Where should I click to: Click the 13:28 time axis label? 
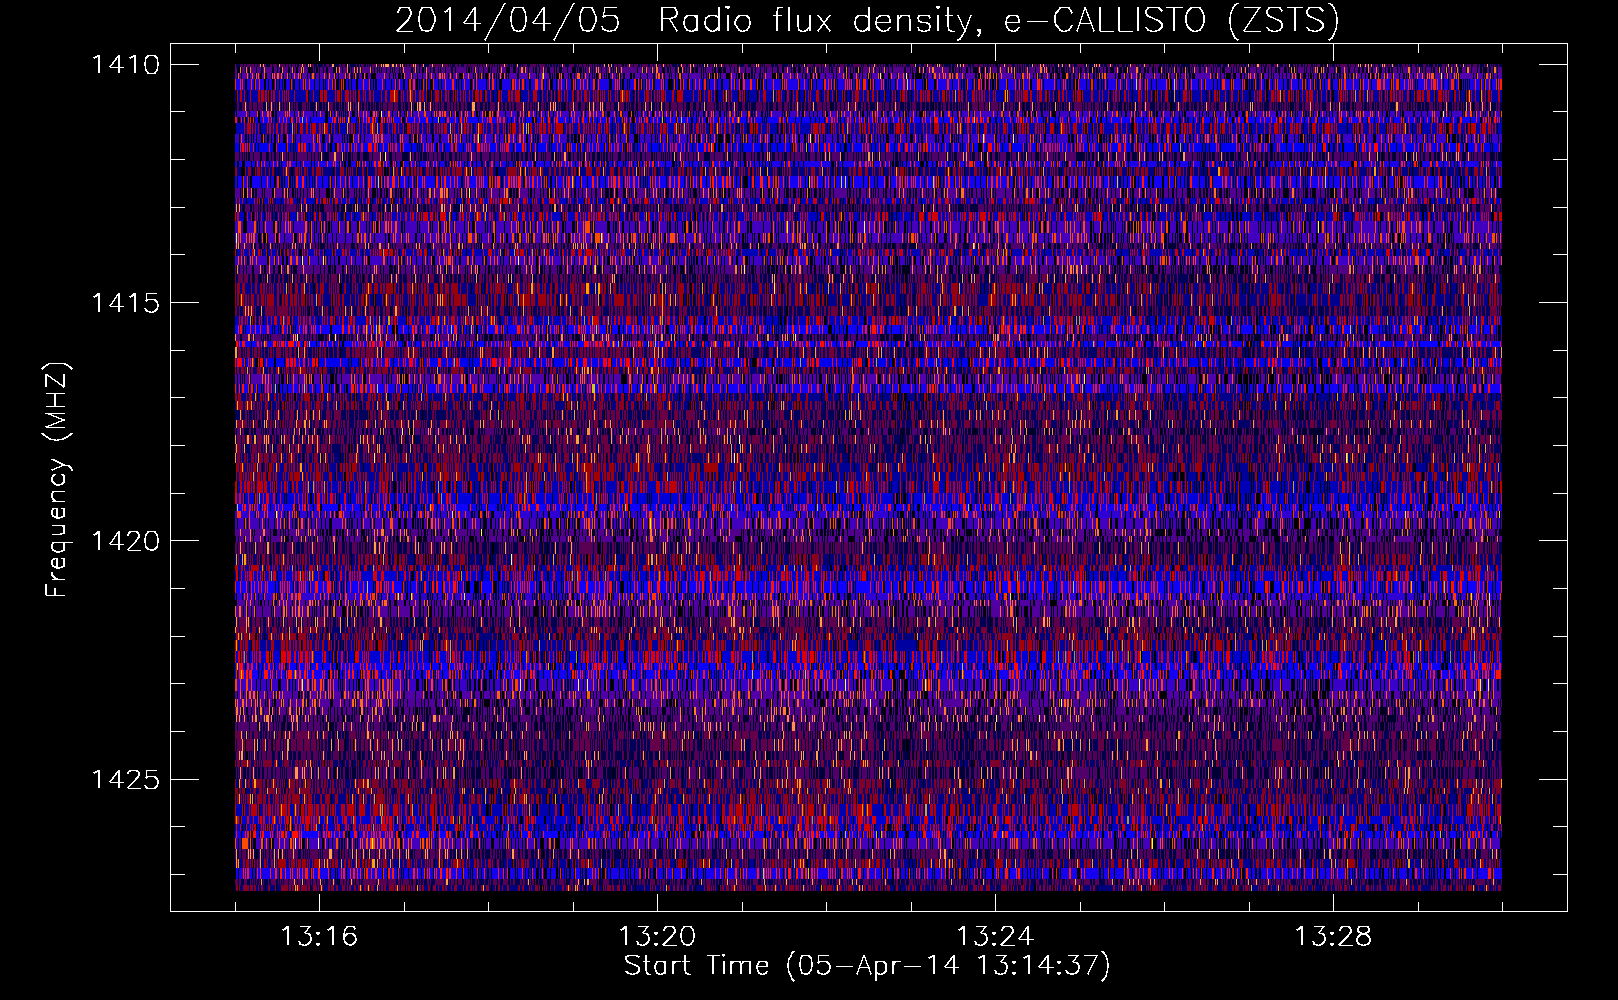click(1333, 937)
